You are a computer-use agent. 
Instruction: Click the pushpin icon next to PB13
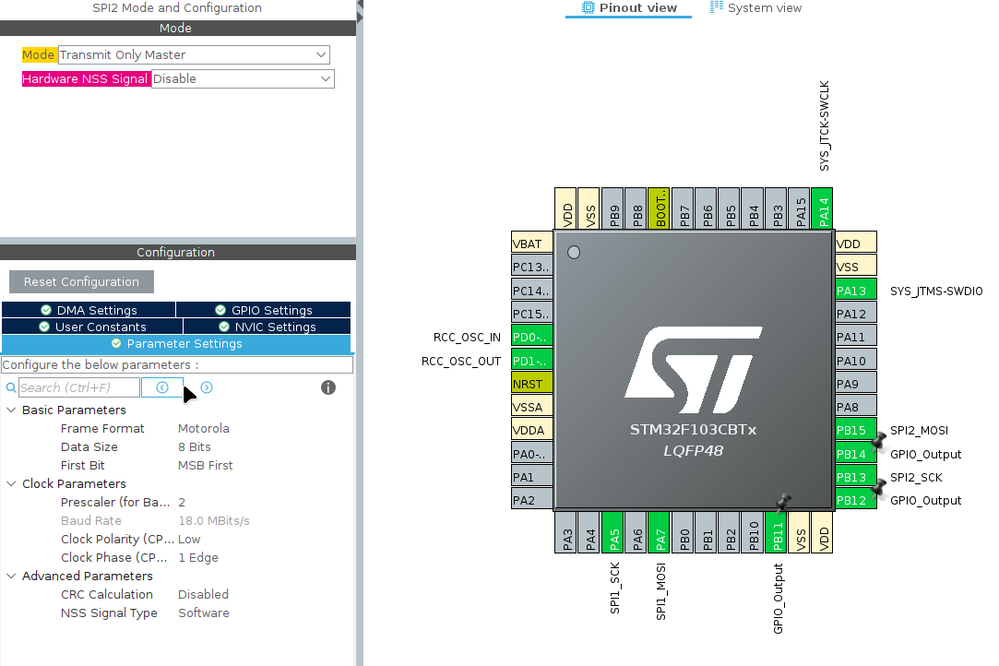(879, 488)
